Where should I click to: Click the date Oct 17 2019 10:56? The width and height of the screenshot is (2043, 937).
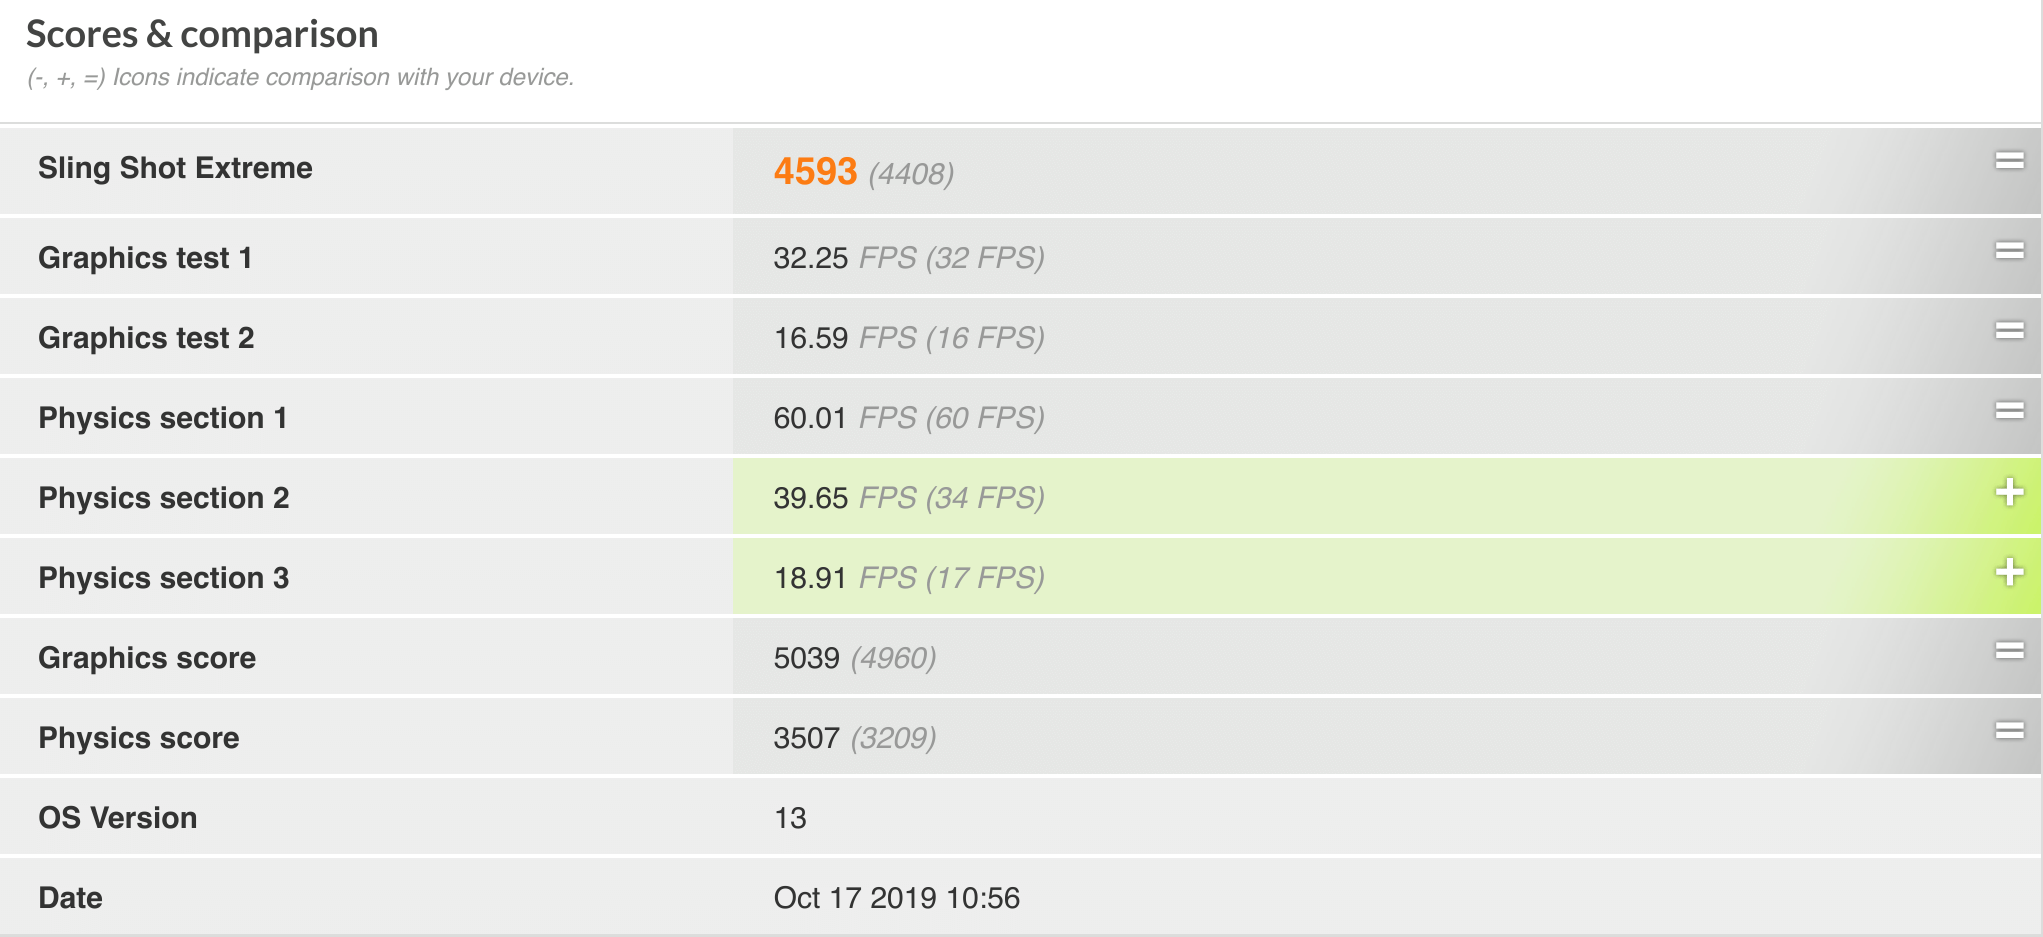coord(896,898)
